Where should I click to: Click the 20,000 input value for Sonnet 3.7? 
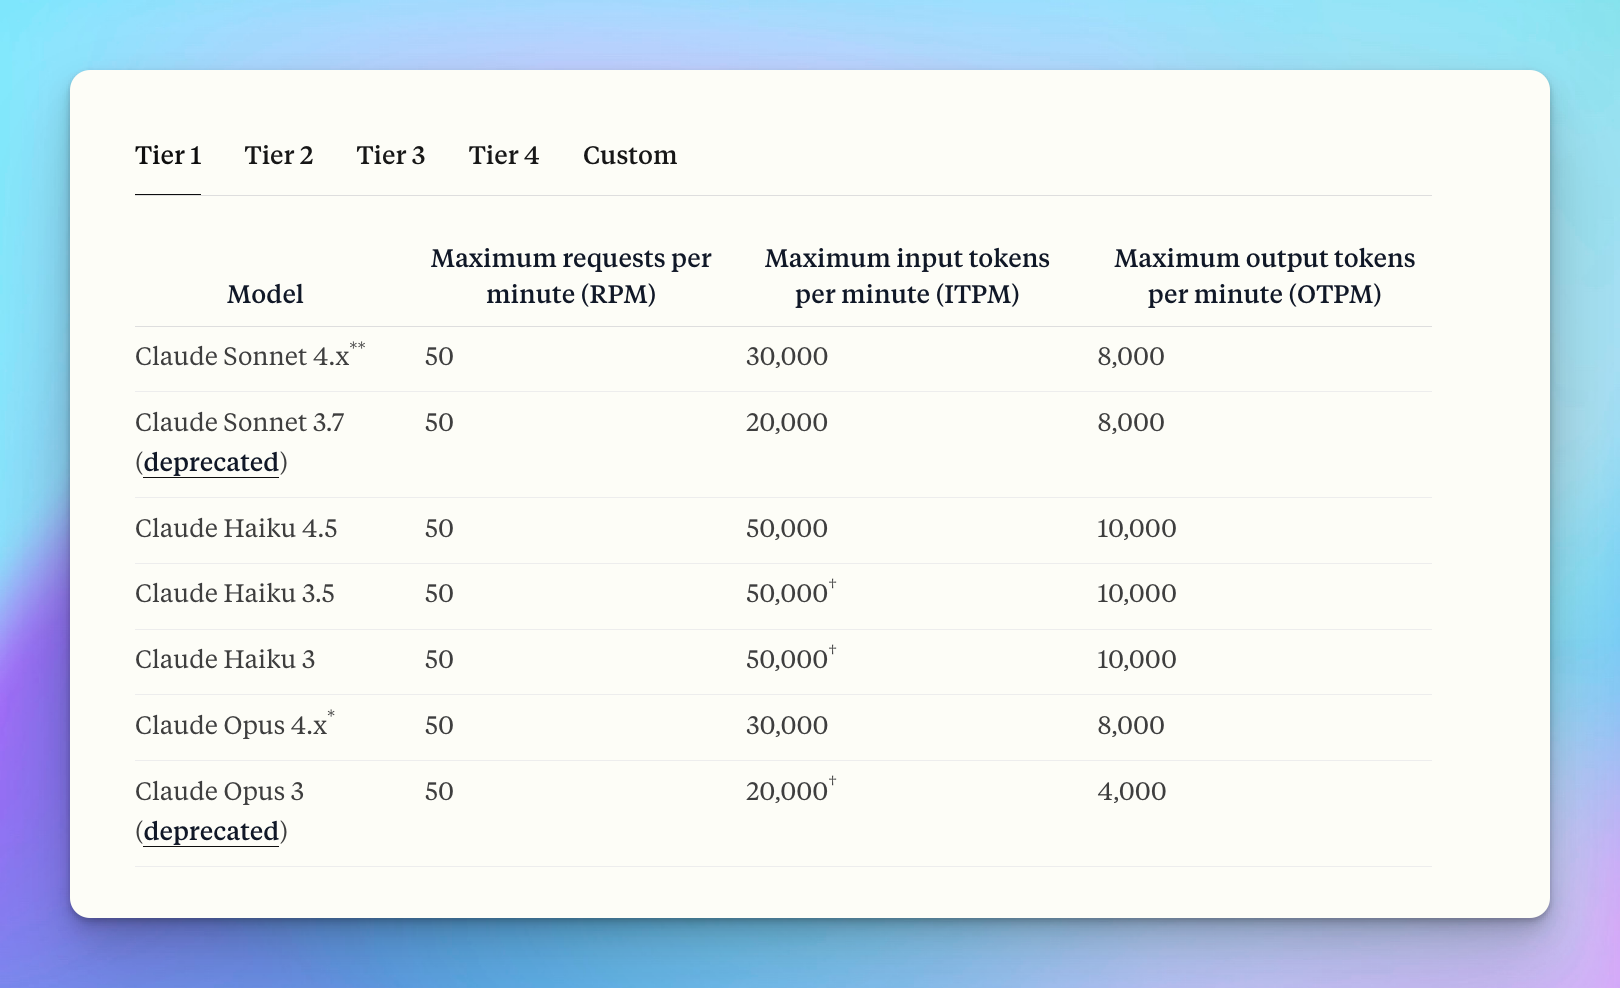tap(787, 423)
